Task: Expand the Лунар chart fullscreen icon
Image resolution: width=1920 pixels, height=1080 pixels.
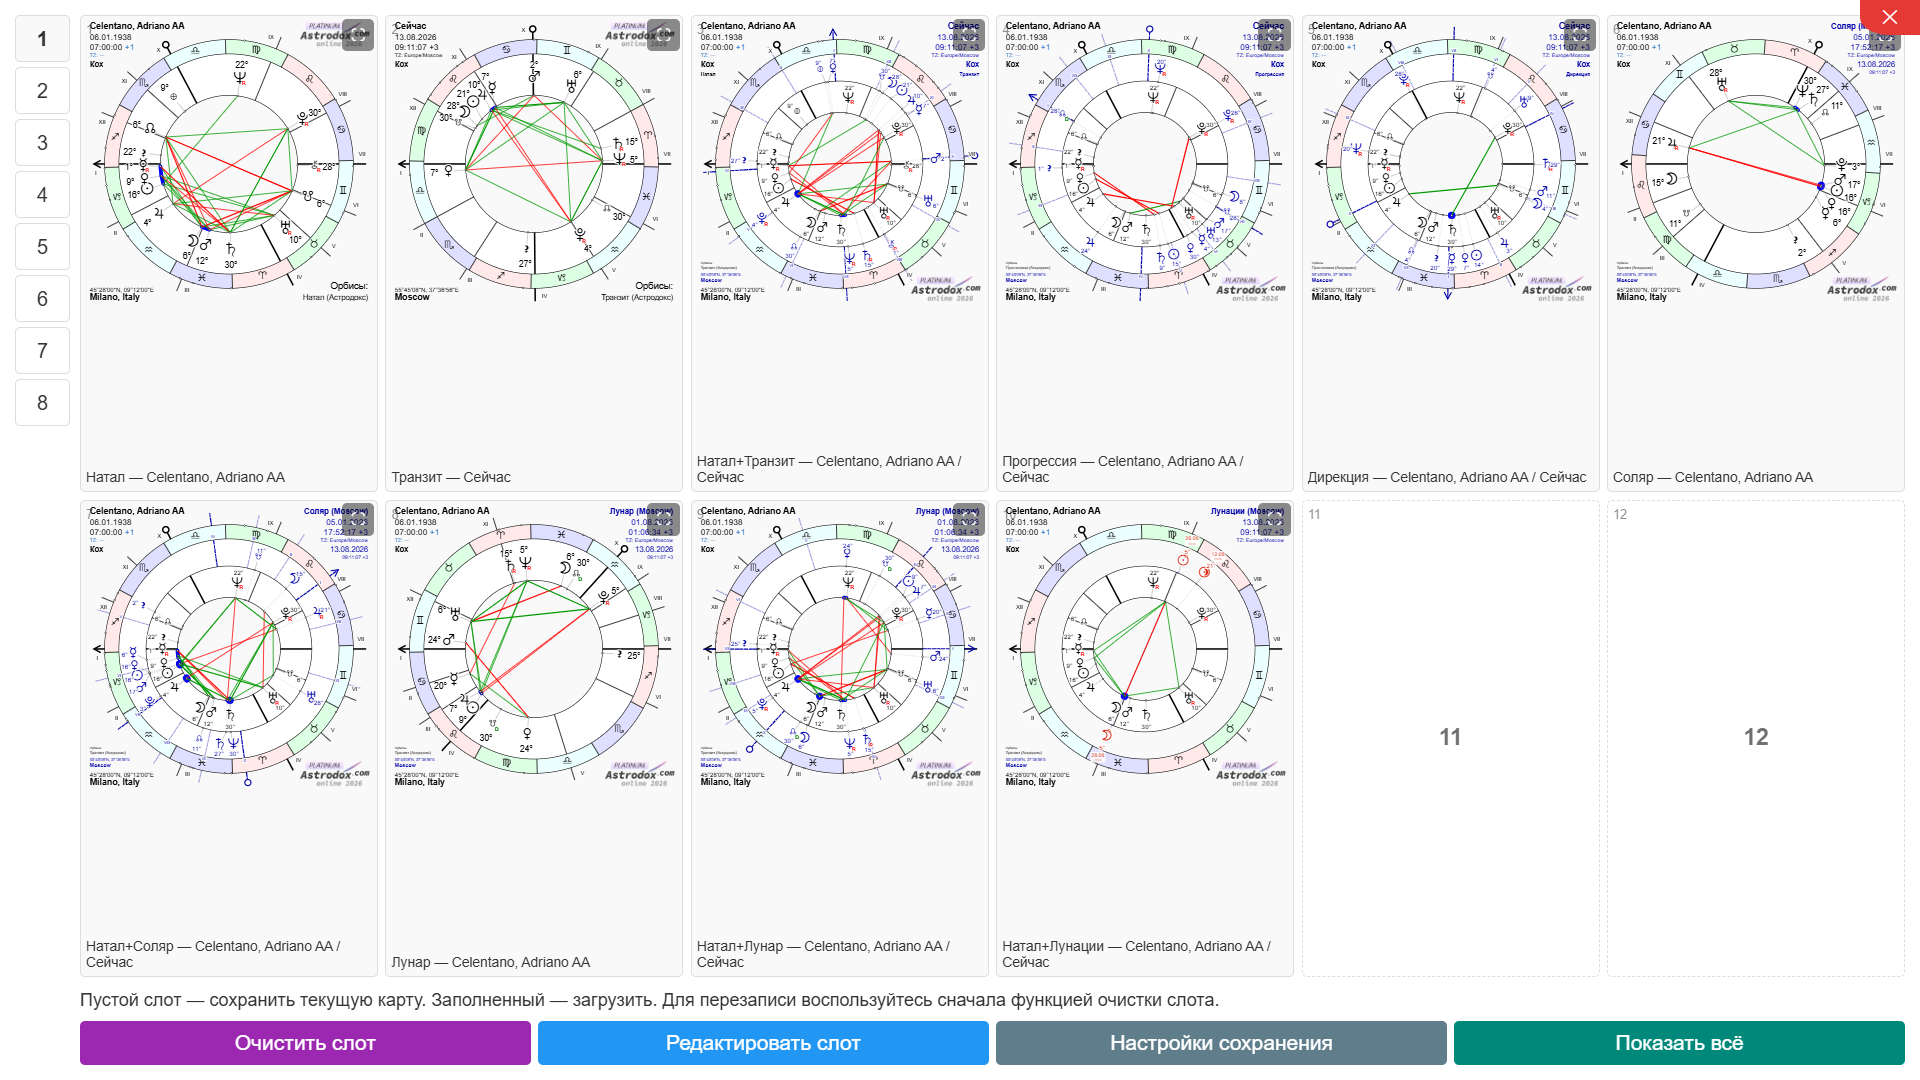Action: [x=663, y=520]
